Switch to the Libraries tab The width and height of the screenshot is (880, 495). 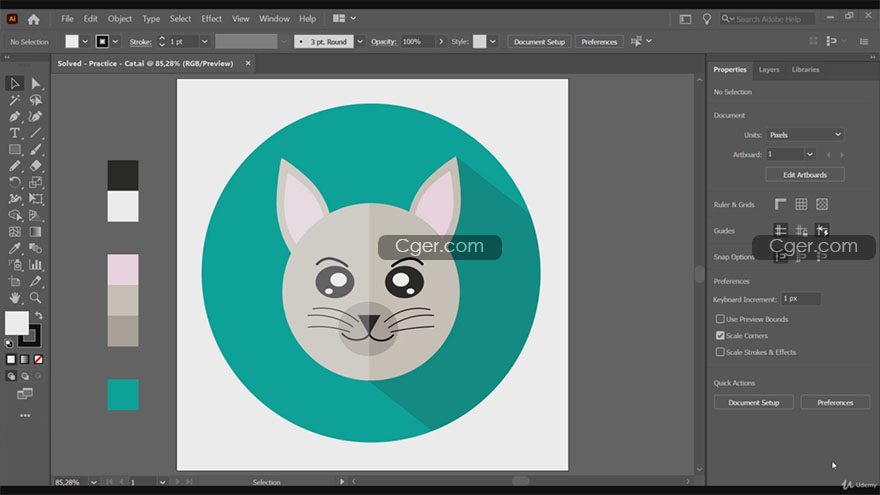tap(805, 70)
